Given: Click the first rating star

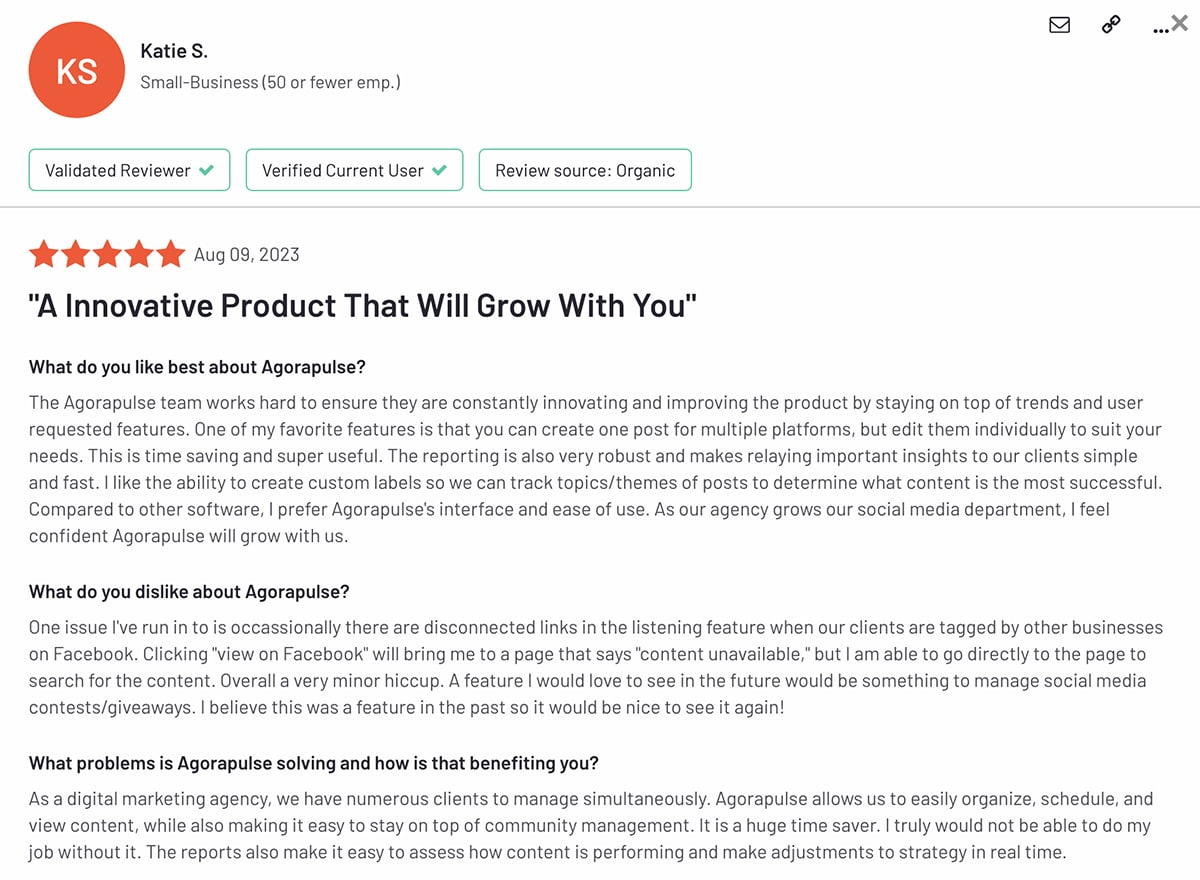Looking at the screenshot, I should [x=43, y=254].
